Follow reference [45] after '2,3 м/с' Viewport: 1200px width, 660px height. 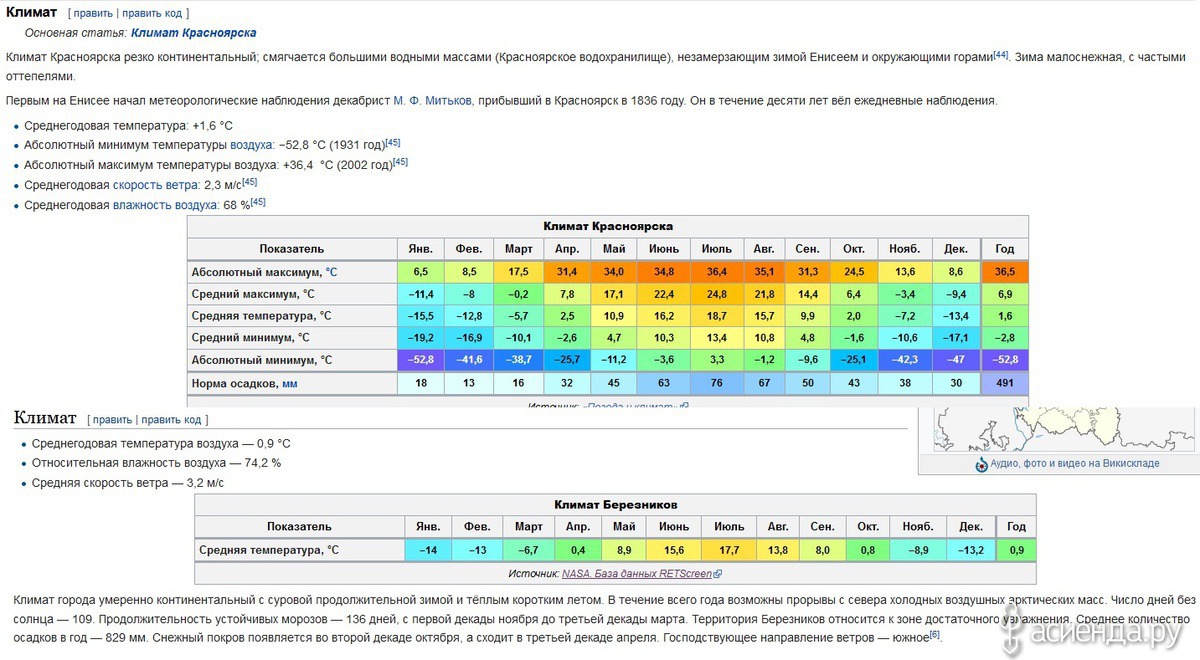pyautogui.click(x=249, y=182)
